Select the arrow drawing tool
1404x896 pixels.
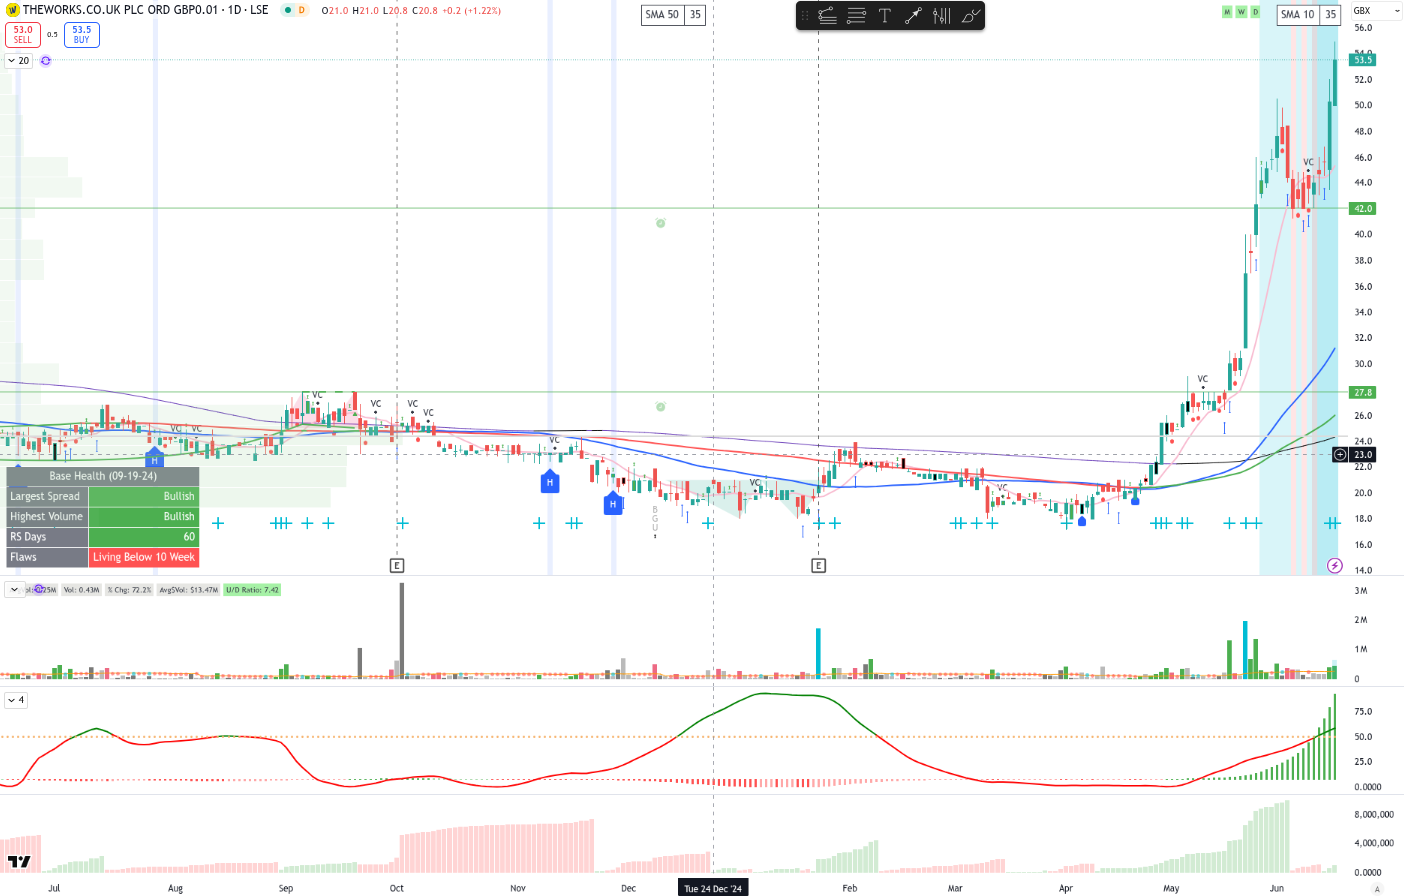click(x=913, y=16)
